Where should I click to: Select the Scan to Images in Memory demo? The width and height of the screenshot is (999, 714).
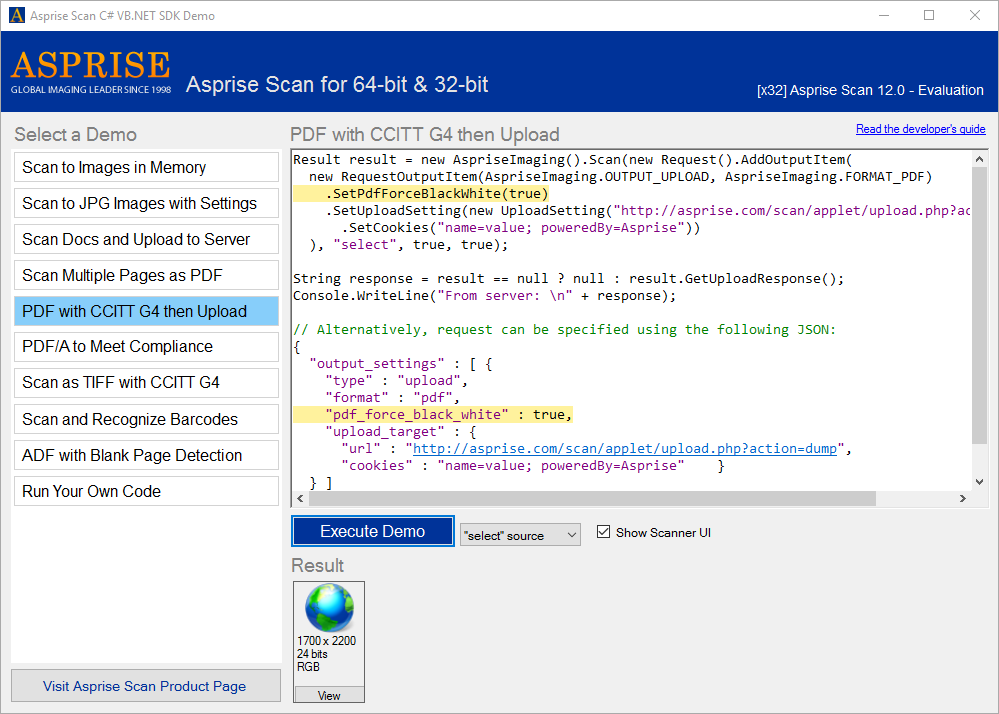pyautogui.click(x=145, y=167)
